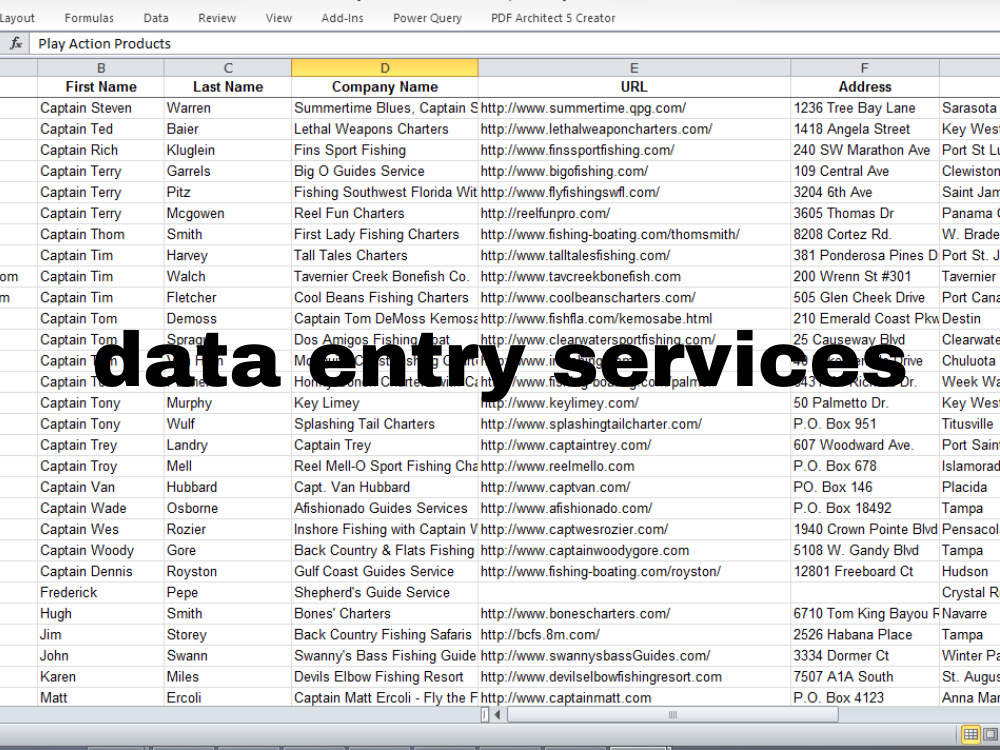Select the Address column header F
This screenshot has height=750, width=1000.
[x=864, y=67]
